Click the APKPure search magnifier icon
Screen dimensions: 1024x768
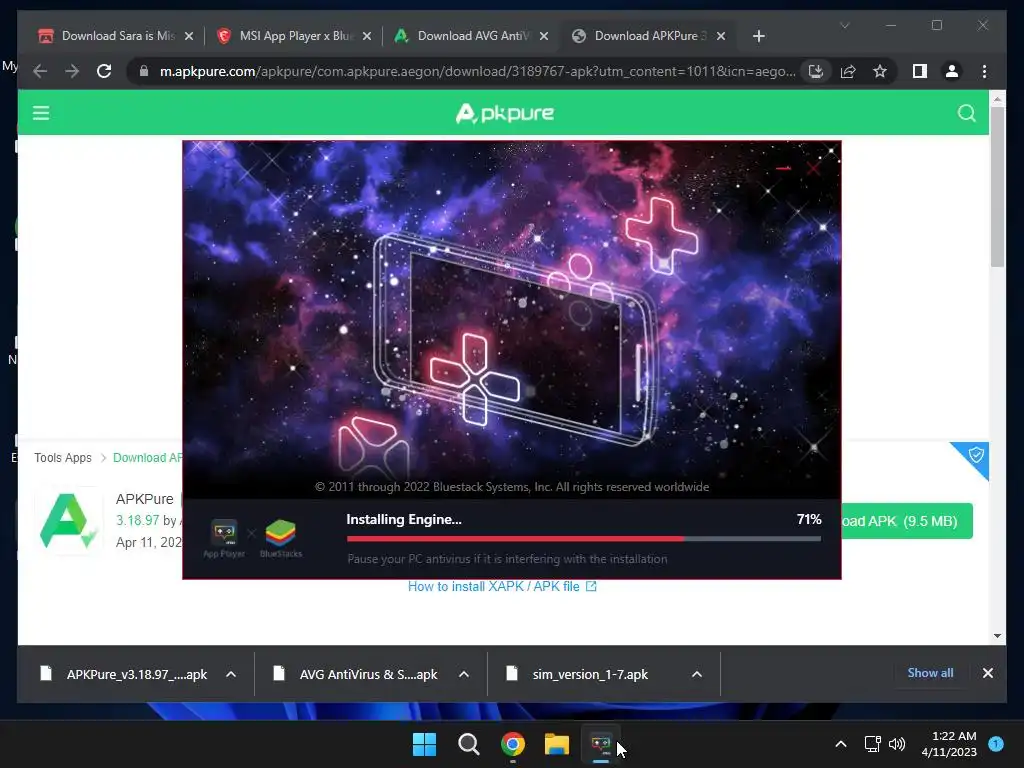(967, 113)
